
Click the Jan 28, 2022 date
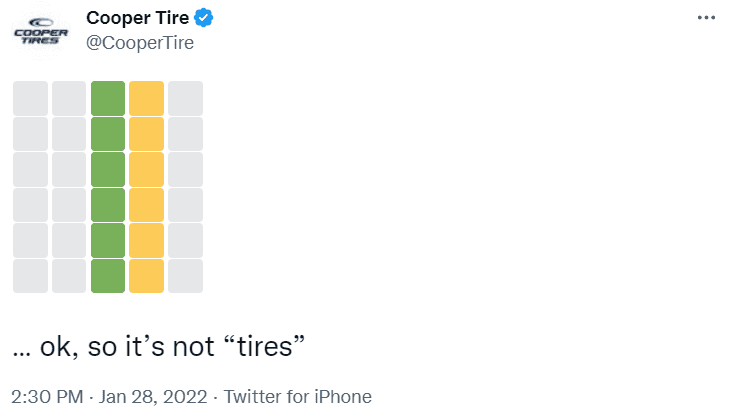point(156,396)
